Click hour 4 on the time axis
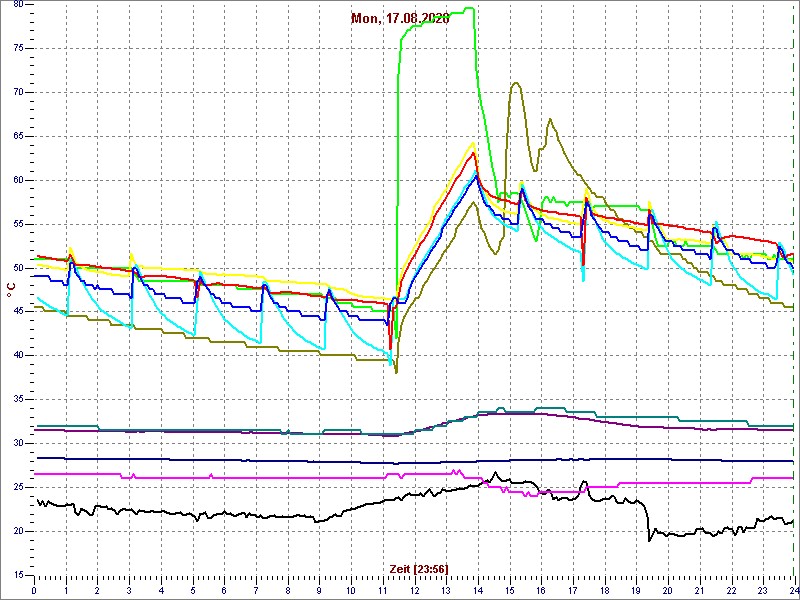Viewport: 800px width, 600px height. [161, 590]
